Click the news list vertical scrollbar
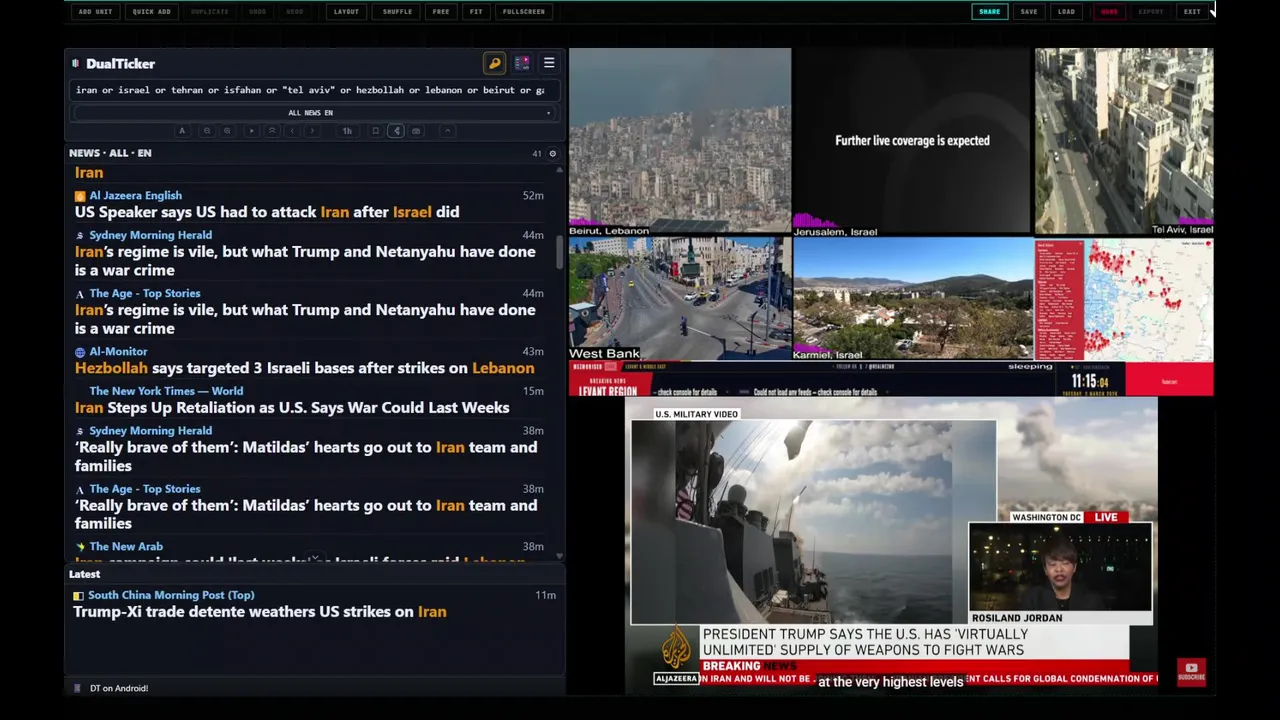 (559, 252)
